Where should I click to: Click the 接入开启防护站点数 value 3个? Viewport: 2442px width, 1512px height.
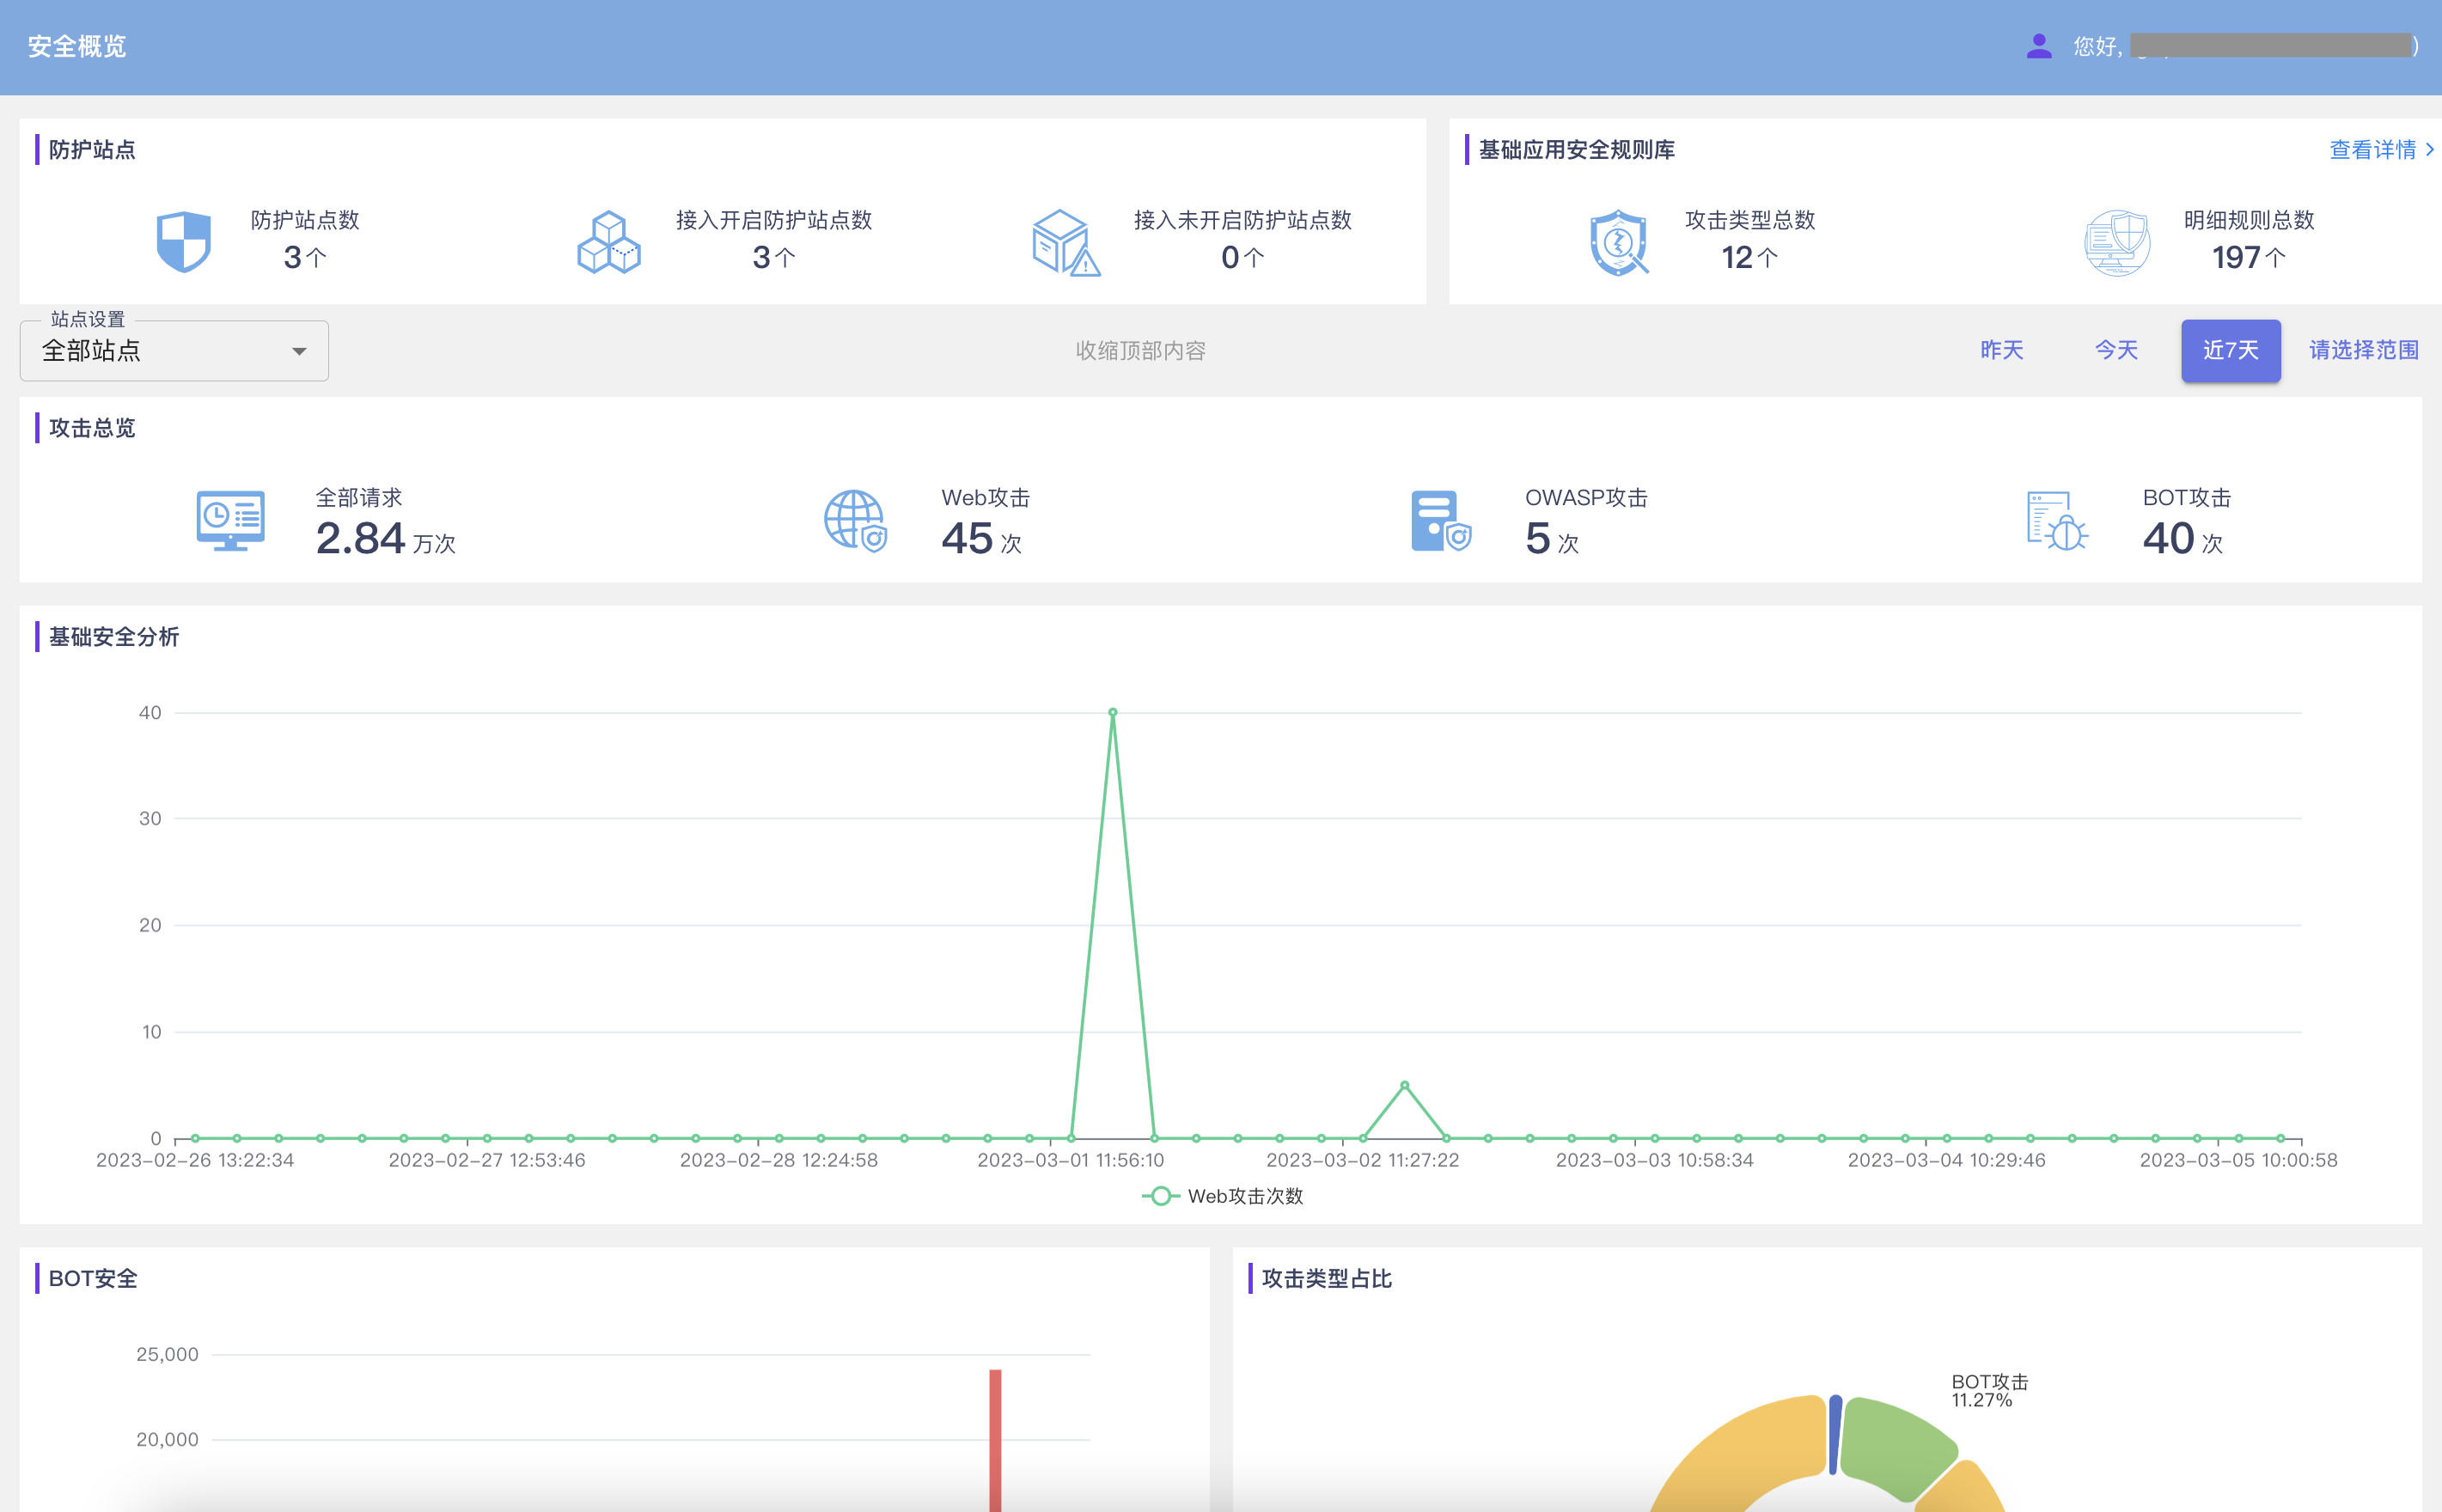[774, 257]
